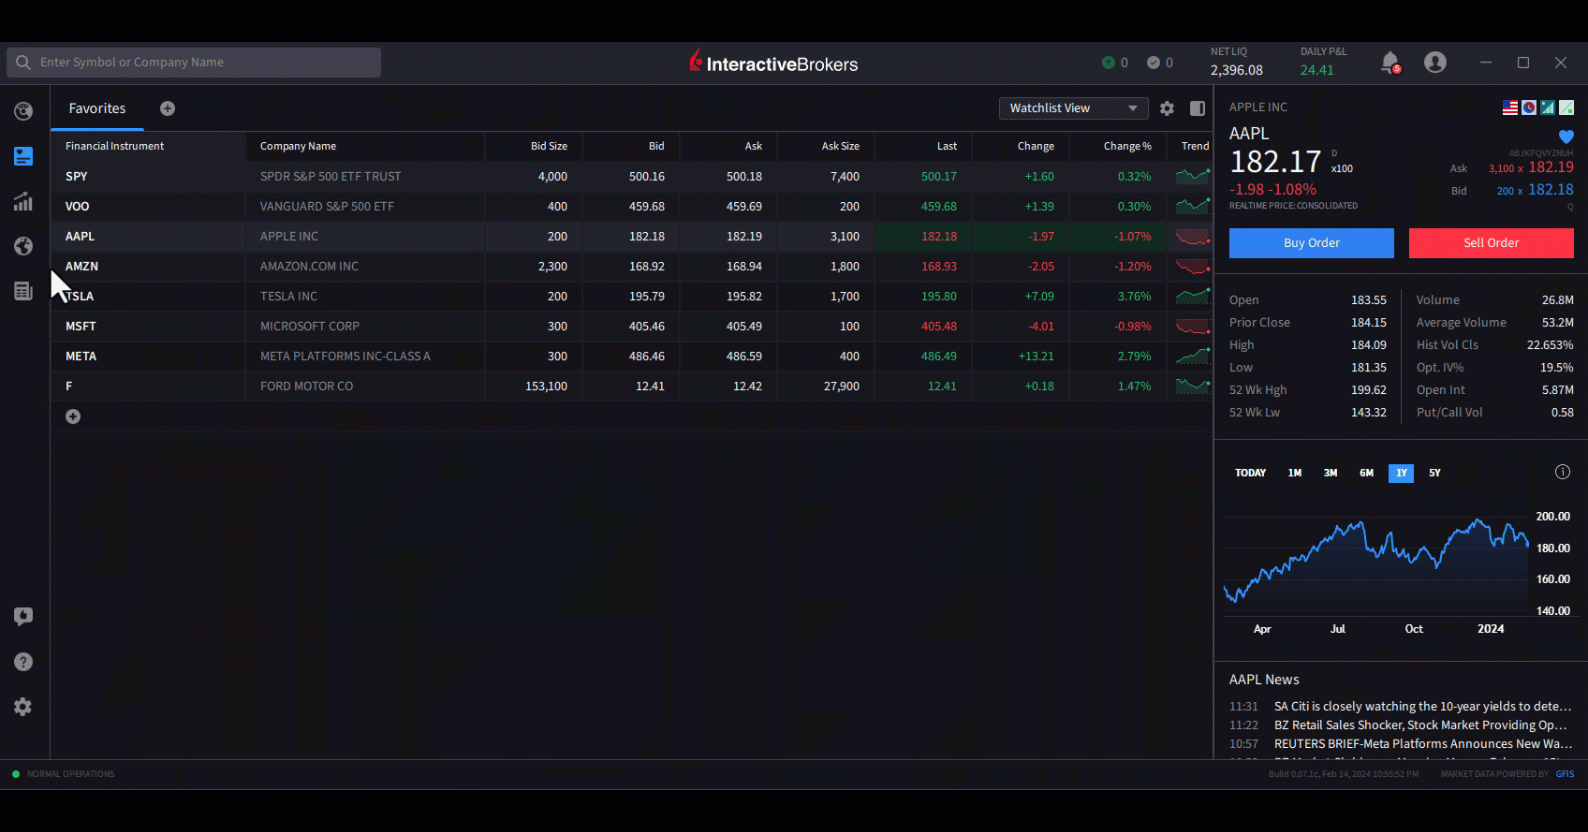Click the AAPL bid price 182.18 in the quote panel

tap(1551, 189)
